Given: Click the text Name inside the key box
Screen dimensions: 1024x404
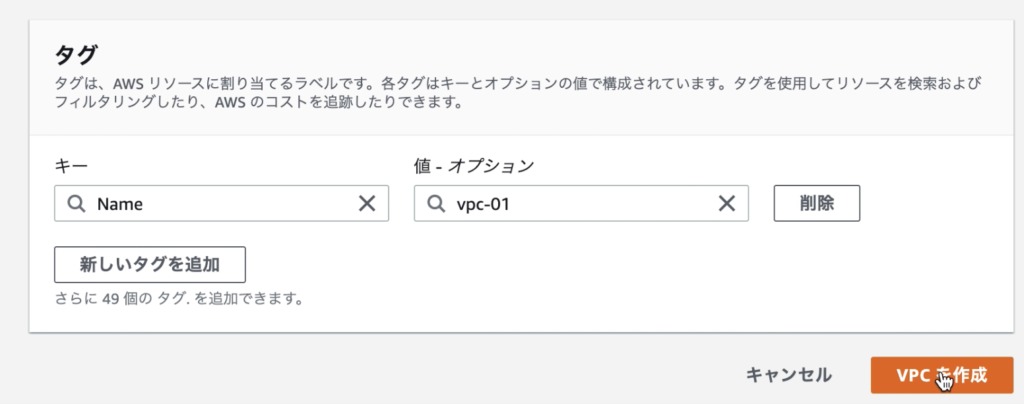Looking at the screenshot, I should click(x=120, y=204).
